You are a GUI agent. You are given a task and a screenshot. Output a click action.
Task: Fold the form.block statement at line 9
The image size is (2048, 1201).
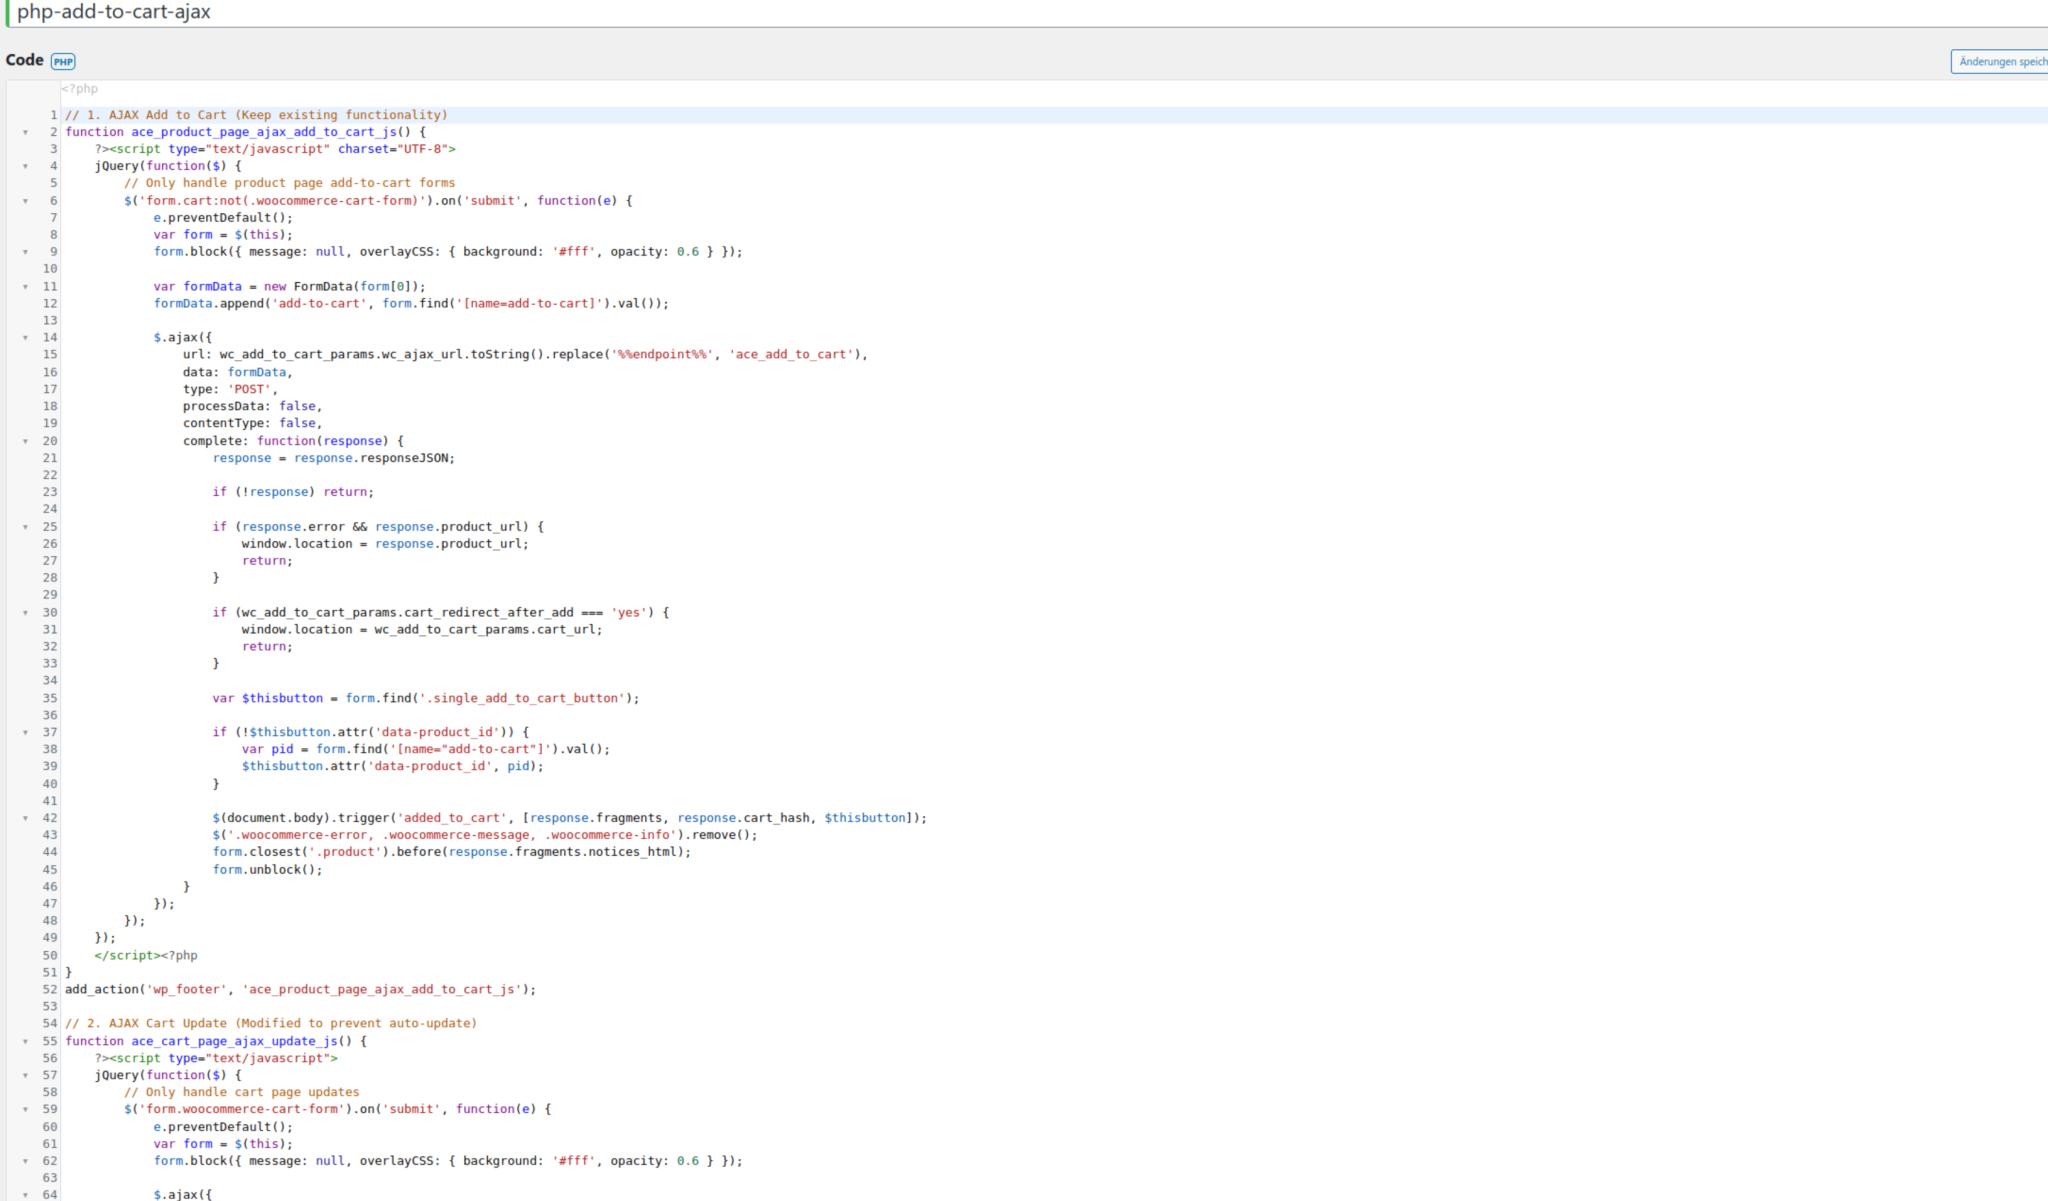click(25, 252)
